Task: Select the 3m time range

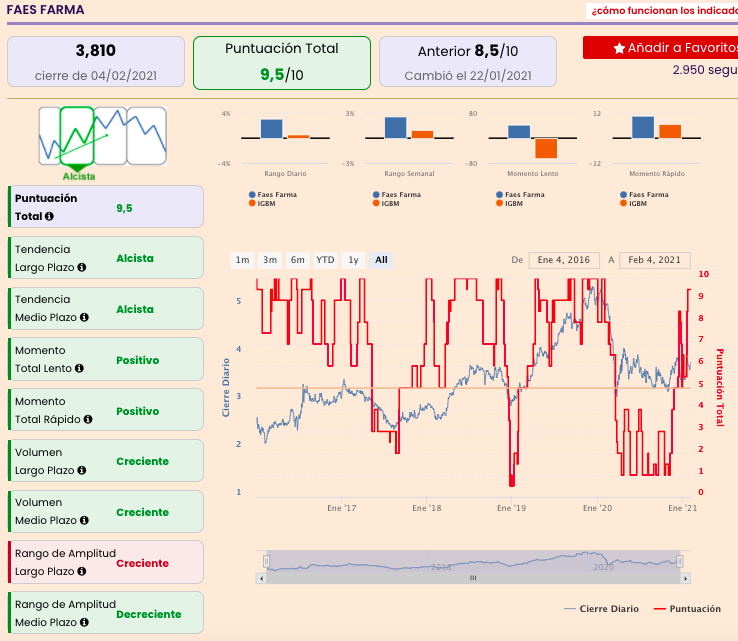Action: coord(270,260)
